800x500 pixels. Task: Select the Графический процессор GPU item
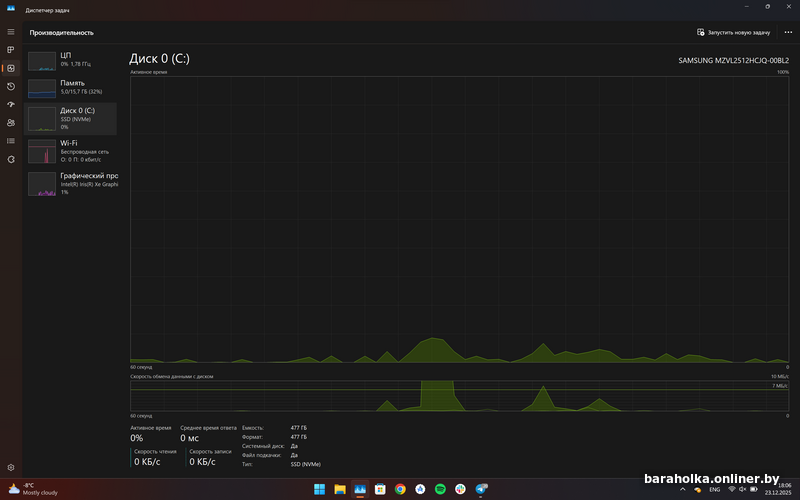[x=71, y=183]
